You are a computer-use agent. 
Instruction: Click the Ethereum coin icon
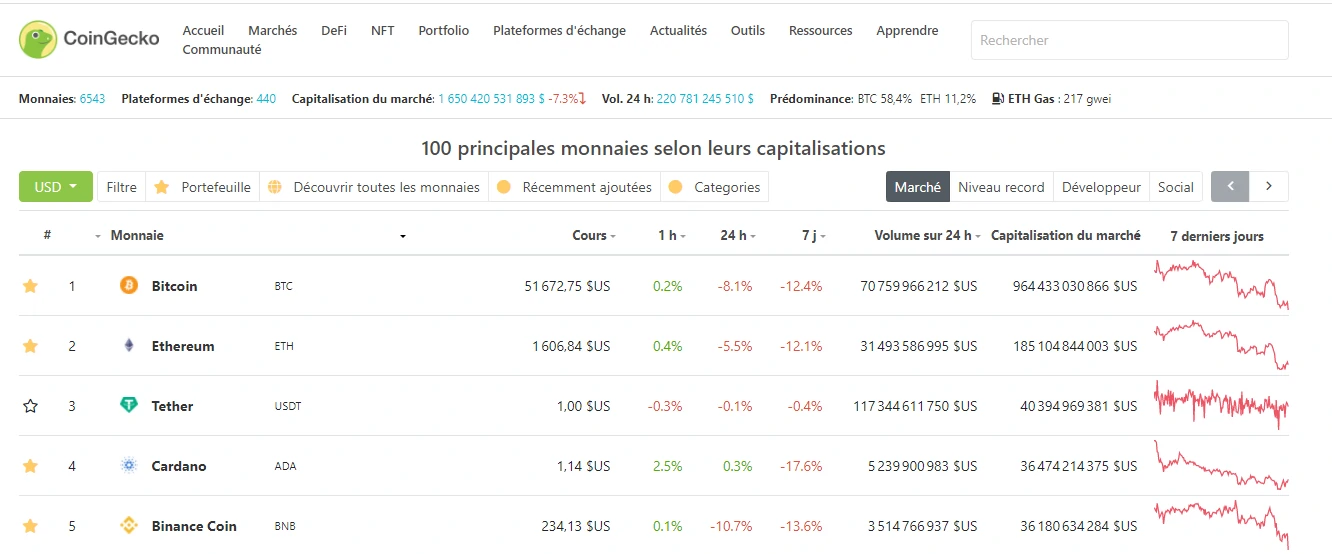129,346
